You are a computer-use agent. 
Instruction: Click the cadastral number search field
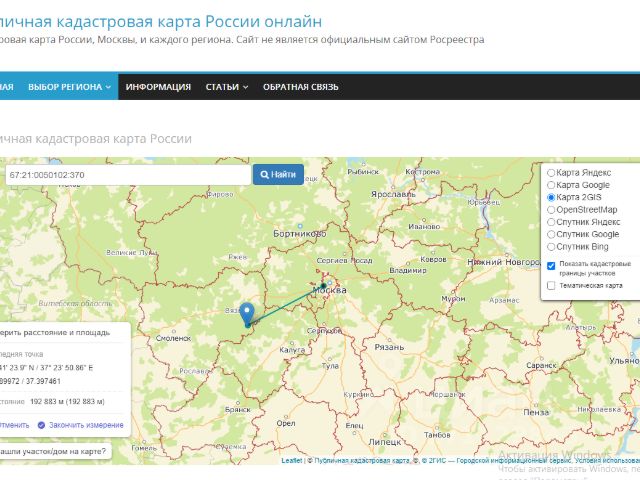128,175
